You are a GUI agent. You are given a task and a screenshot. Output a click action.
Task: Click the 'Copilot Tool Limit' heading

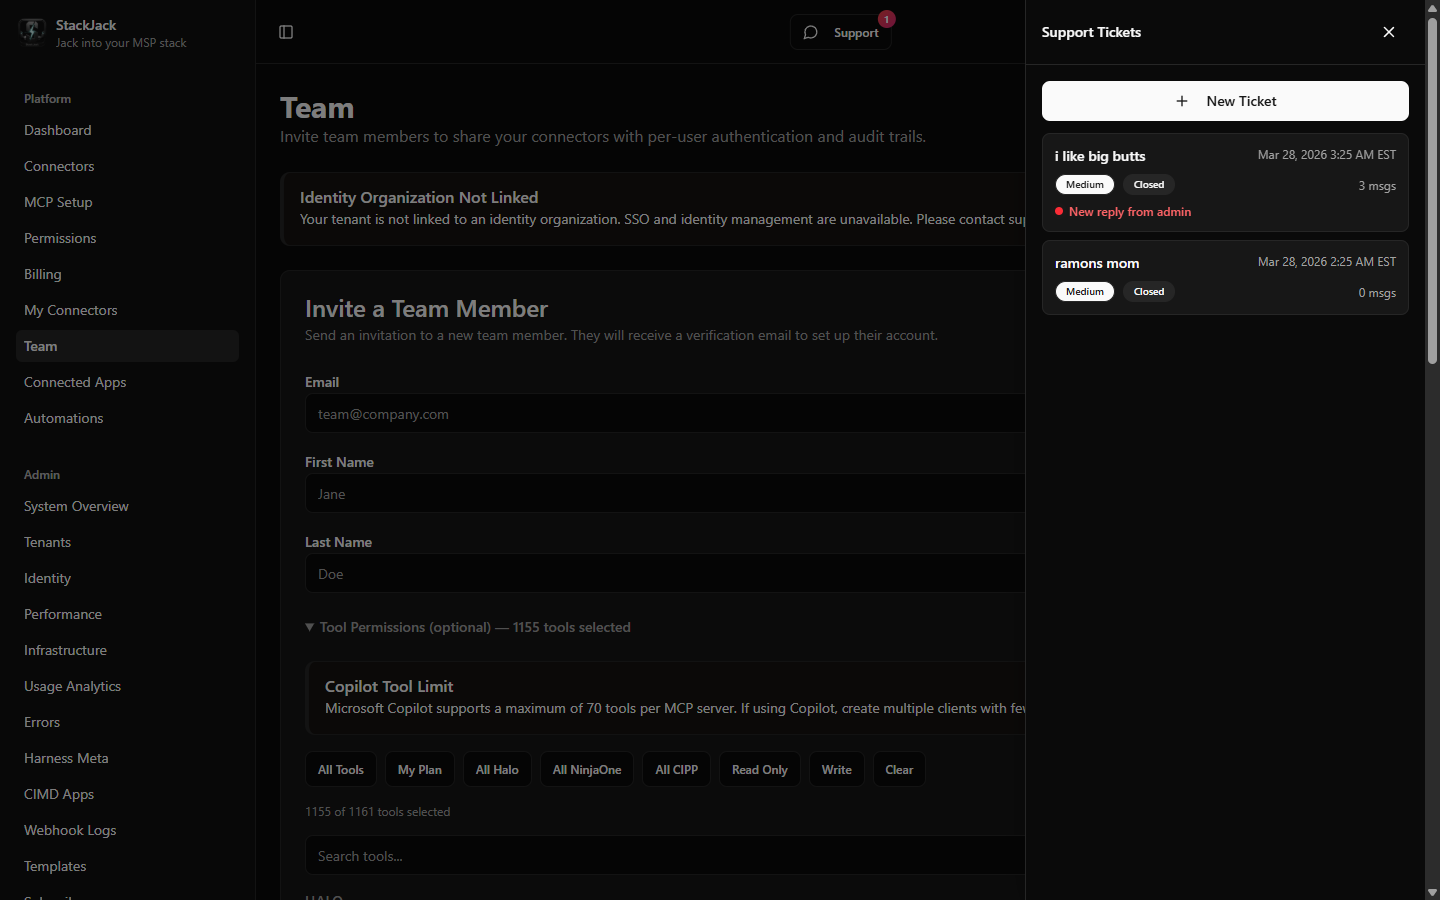click(389, 686)
